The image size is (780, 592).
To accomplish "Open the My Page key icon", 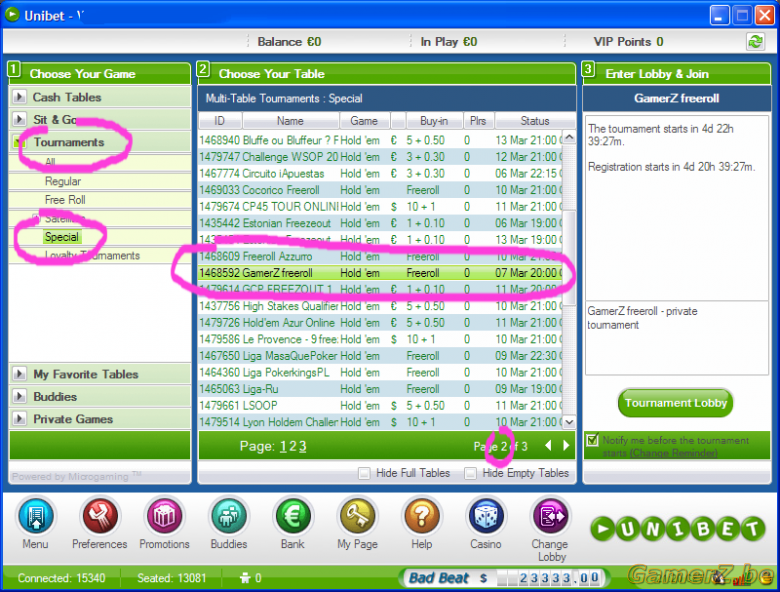I will (x=357, y=517).
